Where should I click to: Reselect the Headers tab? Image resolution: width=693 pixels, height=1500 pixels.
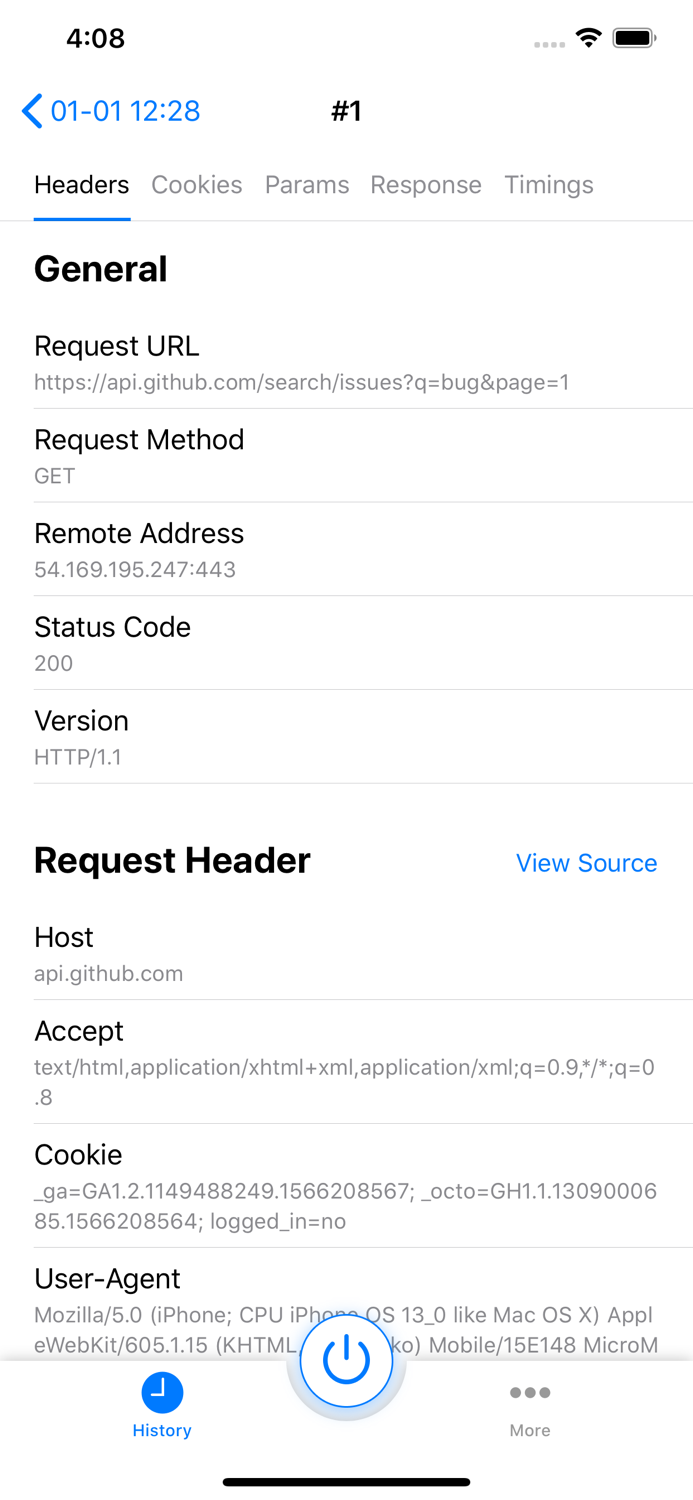[x=81, y=185]
